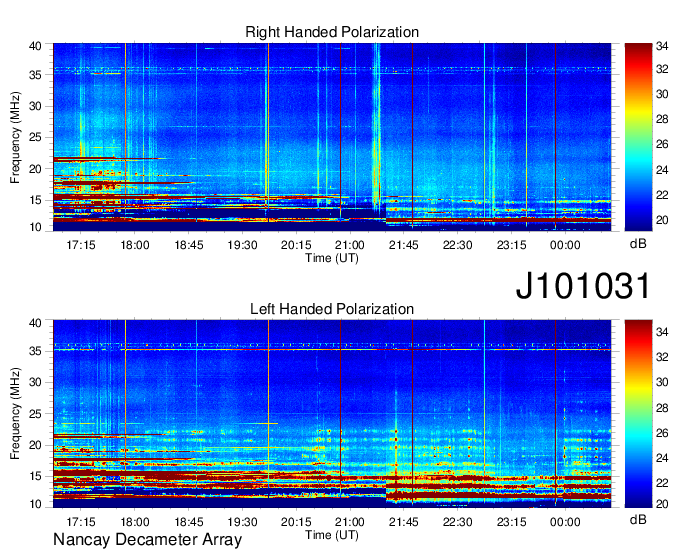Click the 15 MHz frequency tick on the right-handed plot
The height and width of the screenshot is (552, 680).
click(35, 200)
